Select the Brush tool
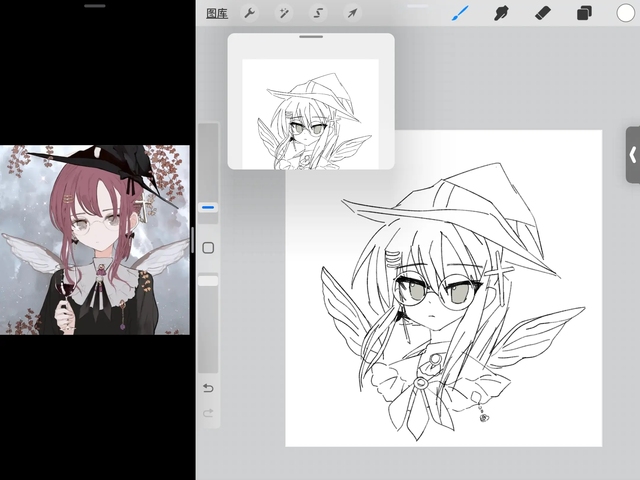The height and width of the screenshot is (480, 640). (x=460, y=13)
